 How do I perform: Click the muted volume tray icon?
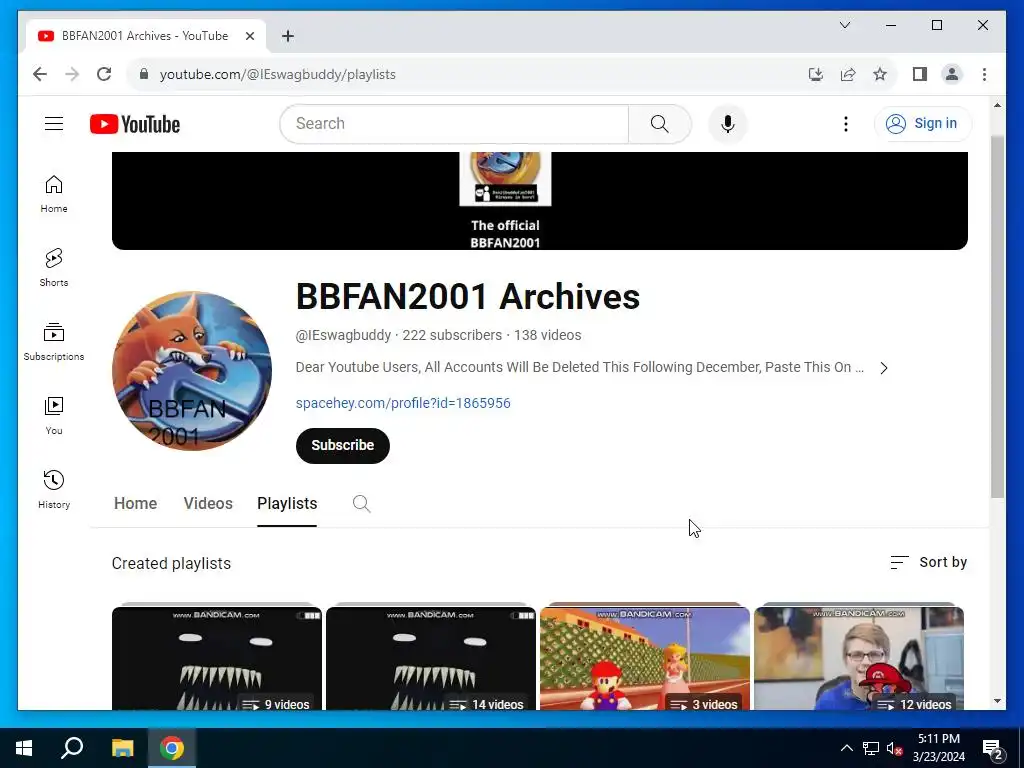(x=894, y=748)
